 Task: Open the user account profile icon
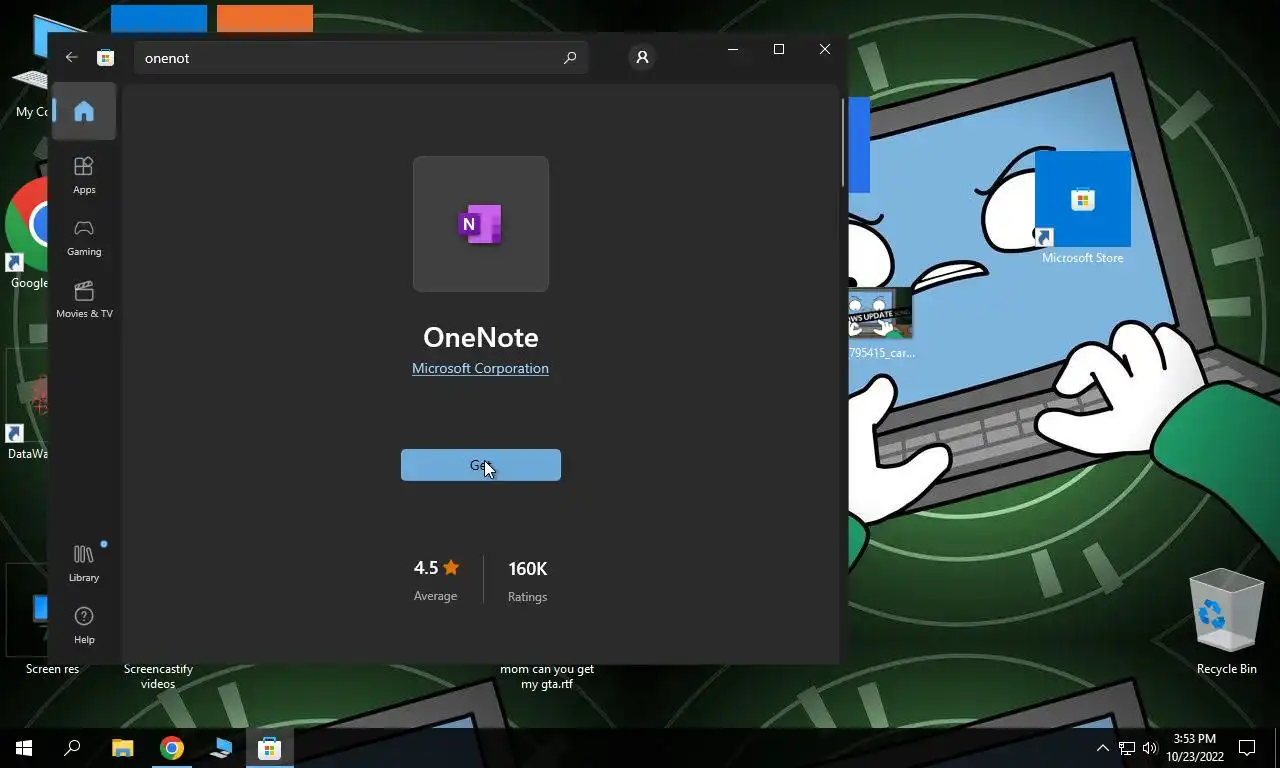tap(642, 58)
